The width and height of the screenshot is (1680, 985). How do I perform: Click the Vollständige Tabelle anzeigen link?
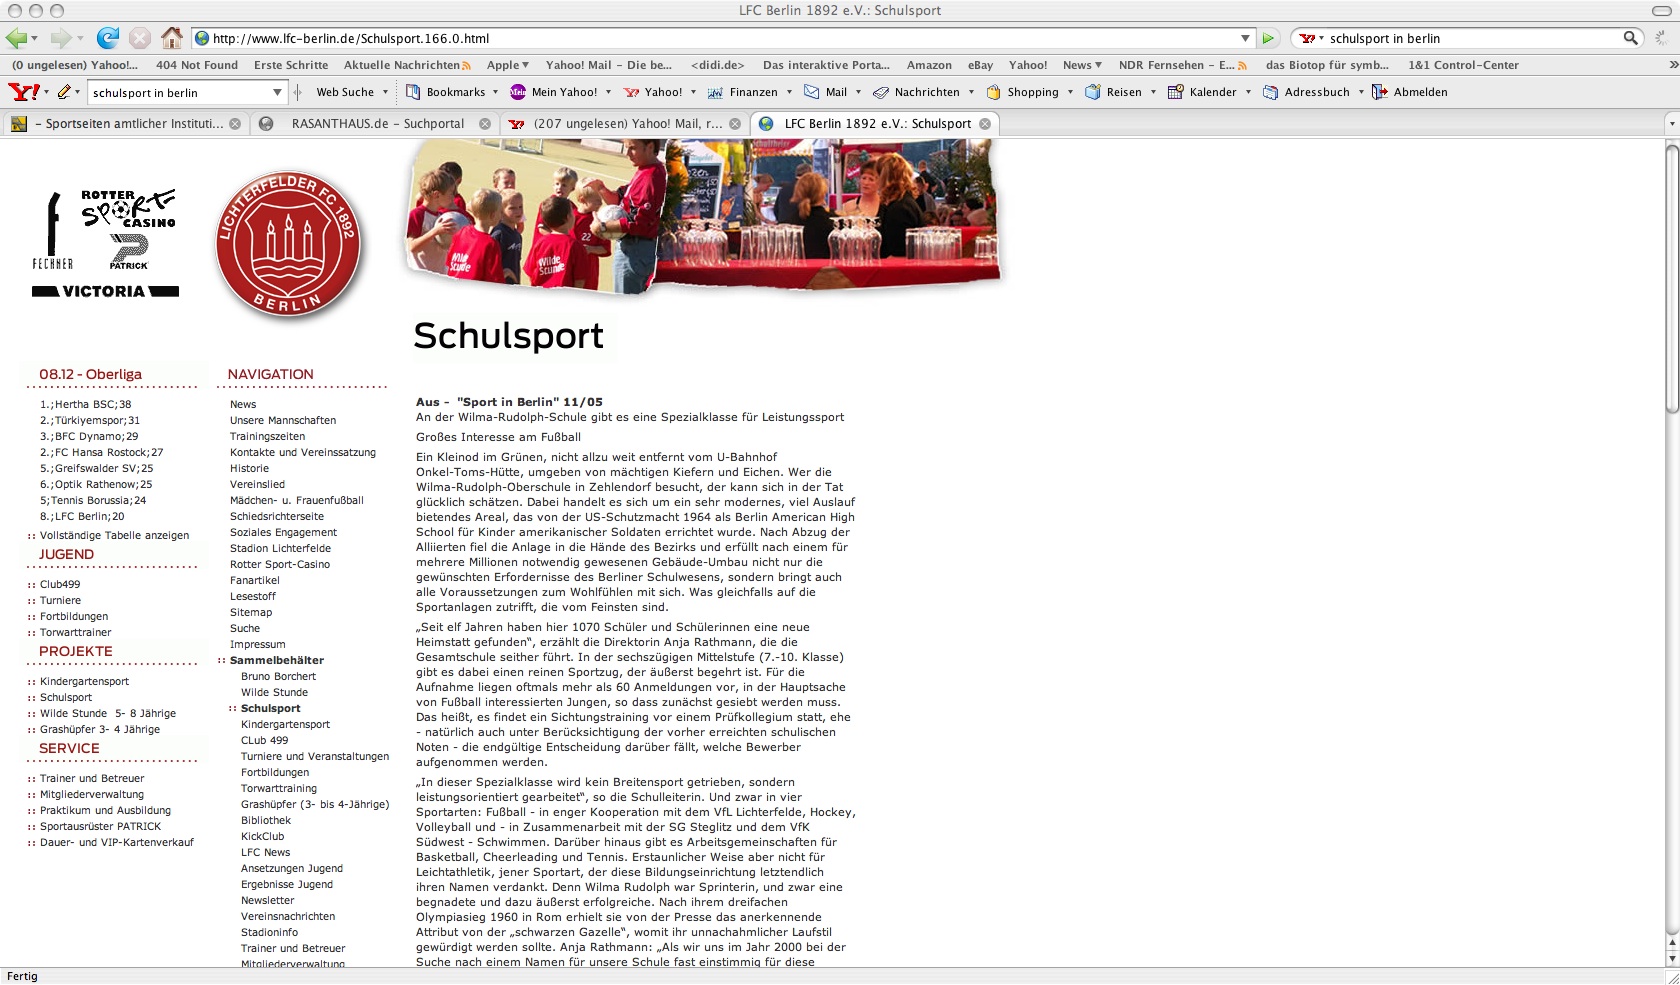tap(114, 535)
